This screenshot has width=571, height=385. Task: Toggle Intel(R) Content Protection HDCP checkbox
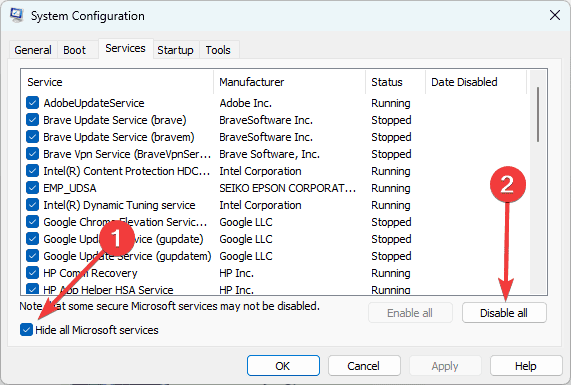(32, 171)
